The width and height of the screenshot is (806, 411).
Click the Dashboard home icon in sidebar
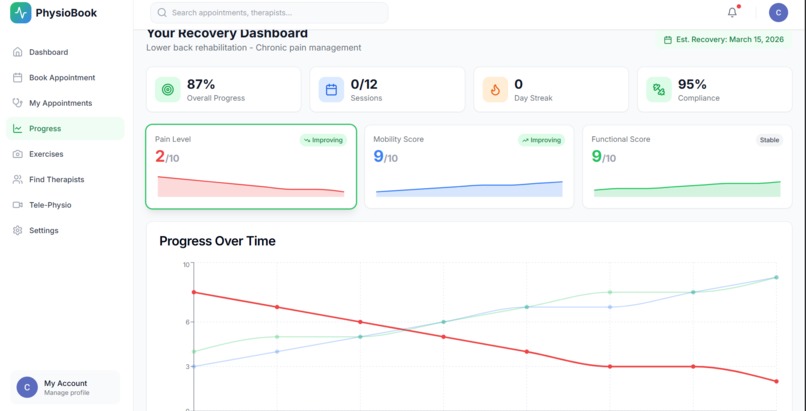tap(17, 52)
